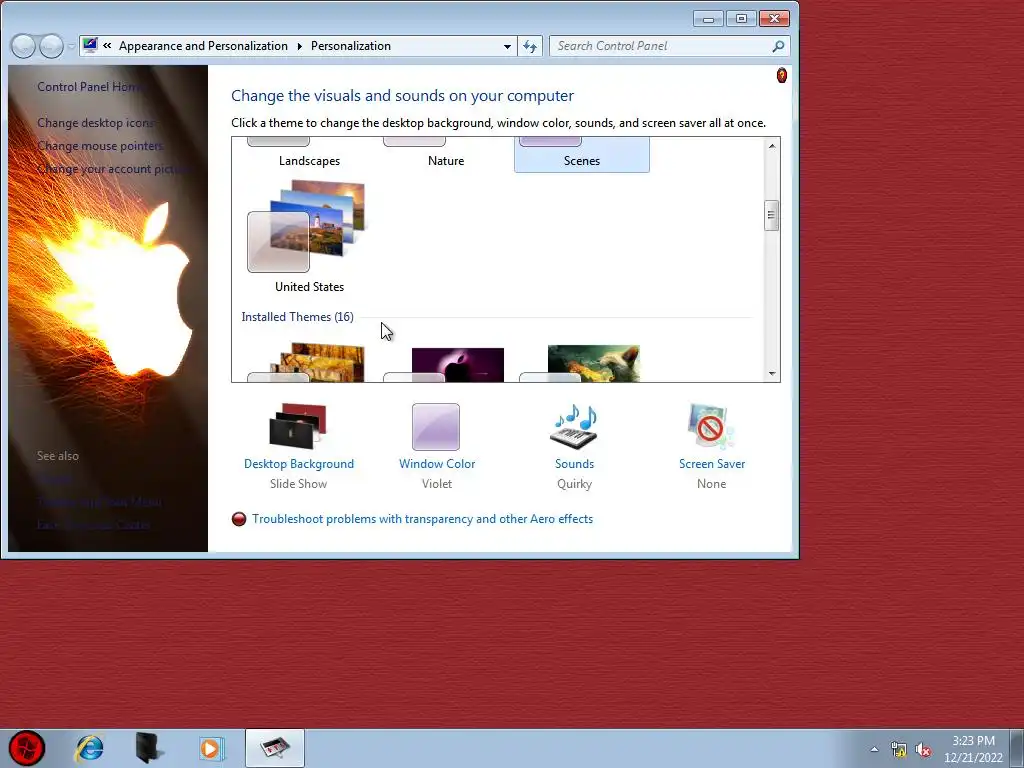Open the help icon in the Personalization window
The width and height of the screenshot is (1024, 768).
pos(781,75)
